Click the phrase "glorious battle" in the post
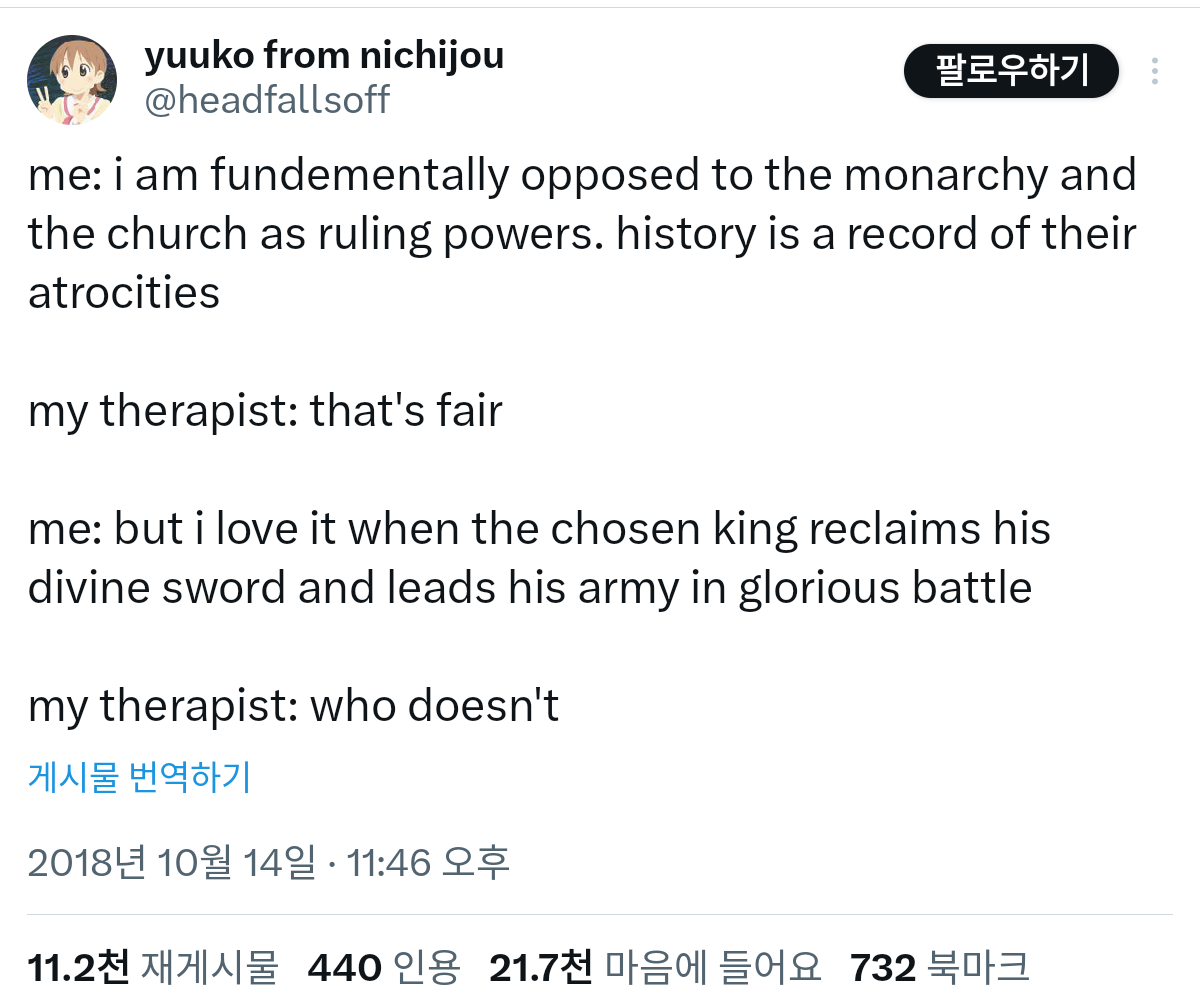1200x994 pixels. pyautogui.click(x=885, y=588)
